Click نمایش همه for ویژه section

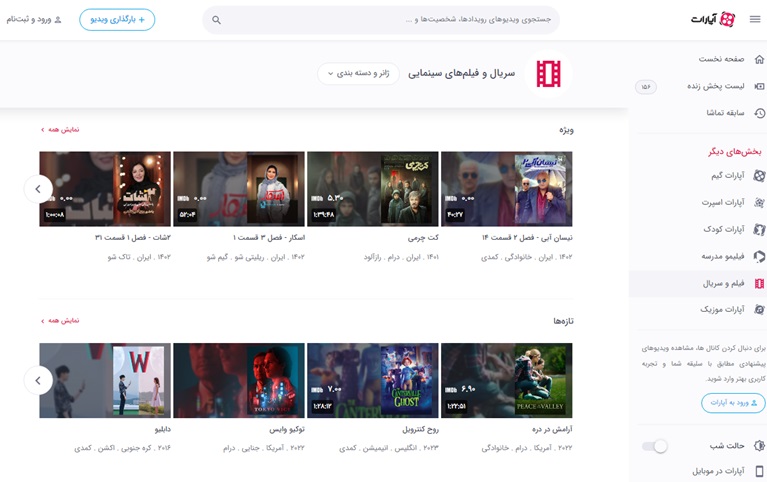pos(60,130)
